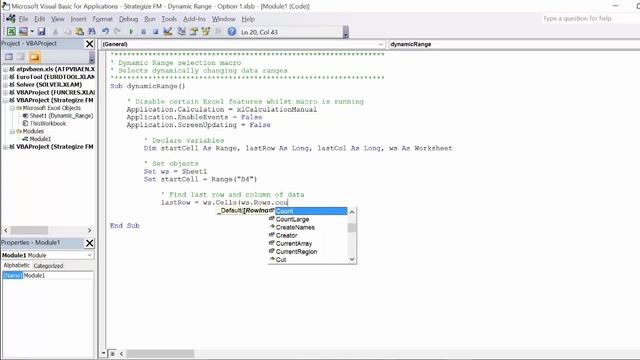
Task: Click the Break pause toolbar icon
Action: (143, 31)
